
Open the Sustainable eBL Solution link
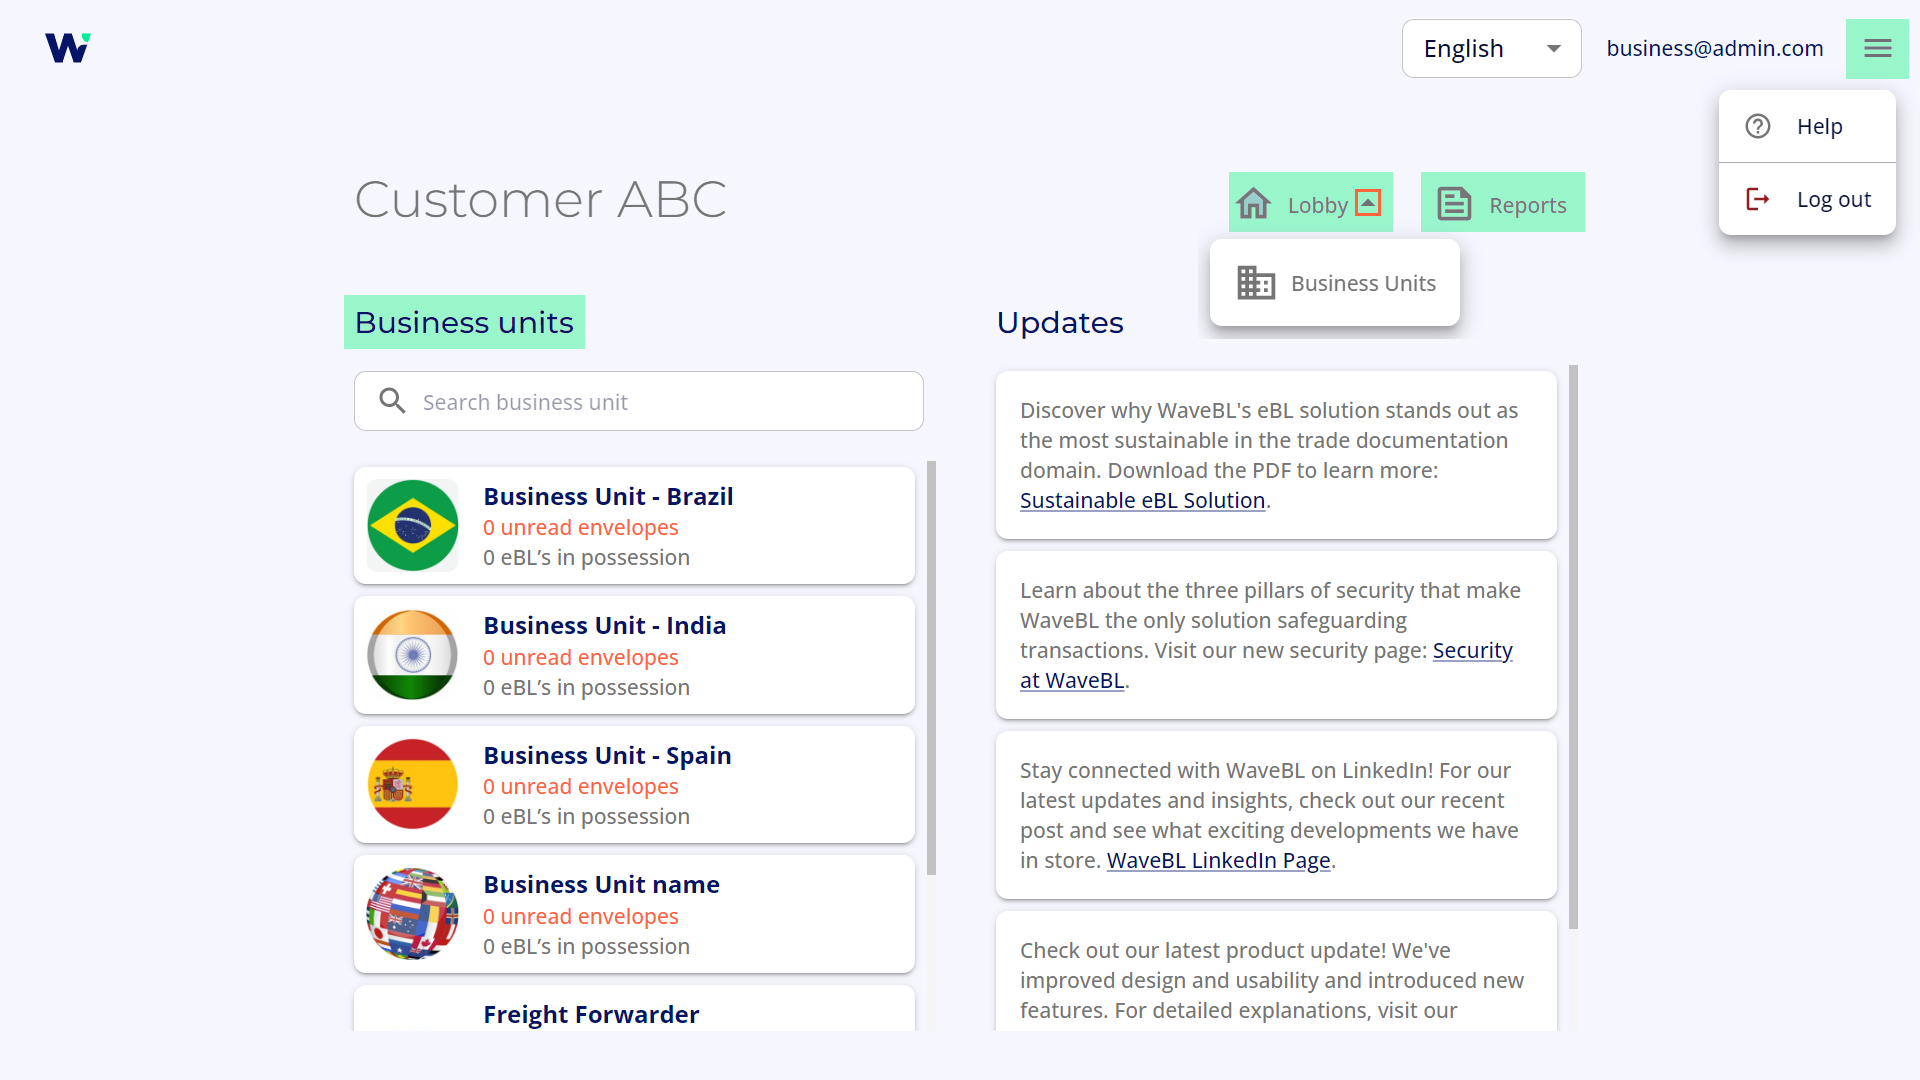1143,500
